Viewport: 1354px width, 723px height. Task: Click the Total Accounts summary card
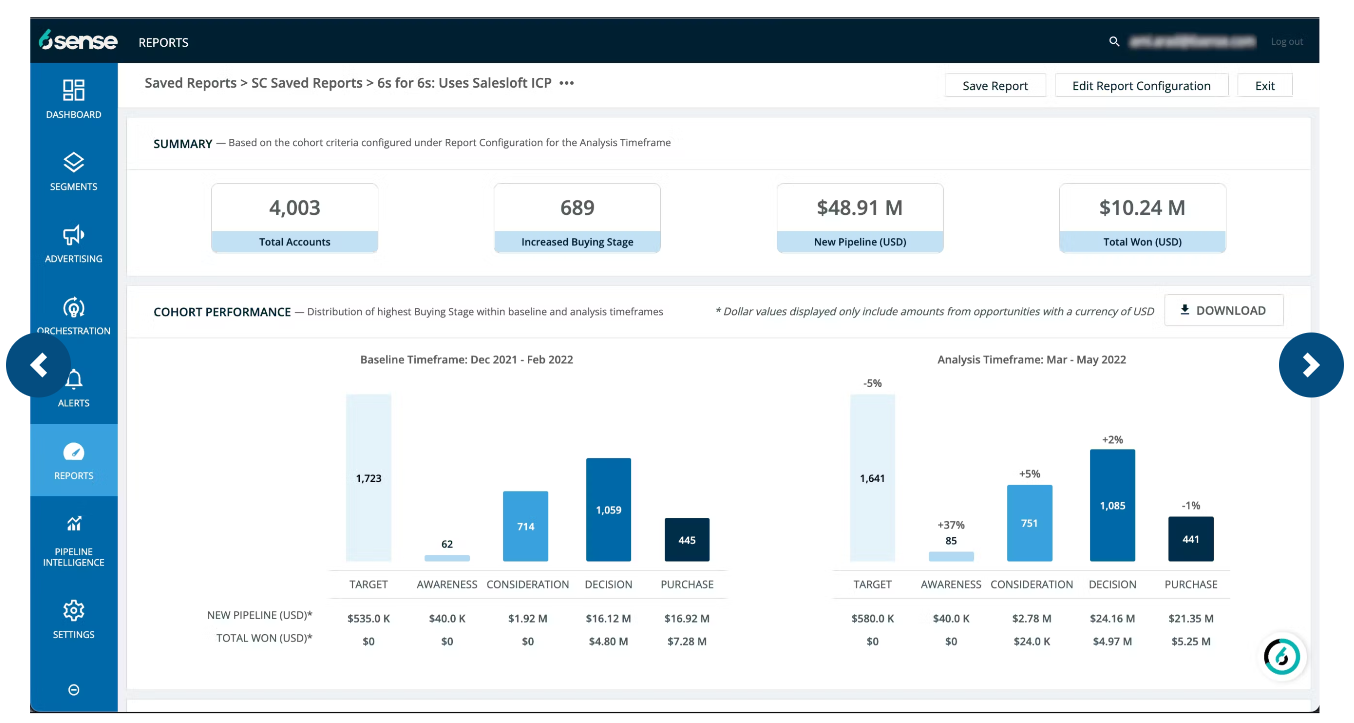294,217
